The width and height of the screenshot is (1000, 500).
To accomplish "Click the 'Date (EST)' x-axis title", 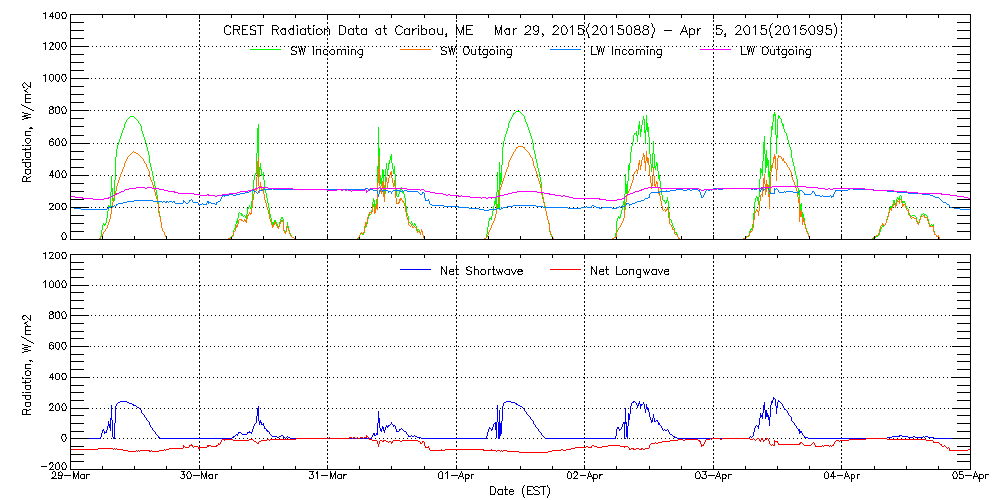I will coord(521,491).
